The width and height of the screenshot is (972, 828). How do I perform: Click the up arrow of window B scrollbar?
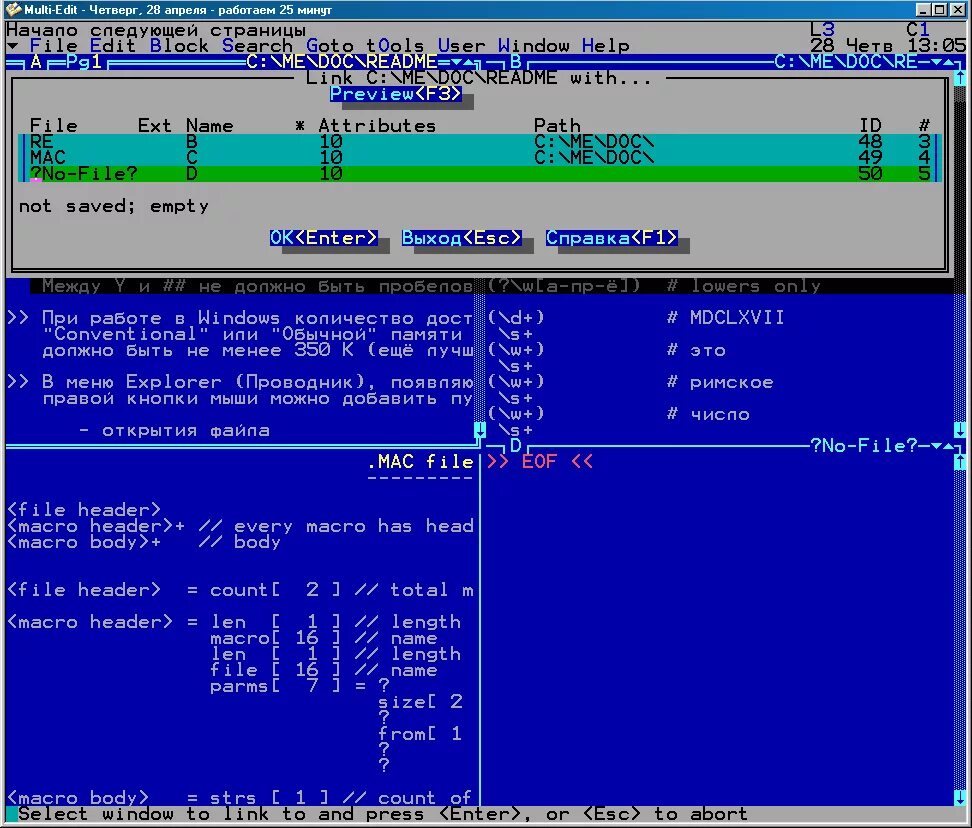[960, 78]
